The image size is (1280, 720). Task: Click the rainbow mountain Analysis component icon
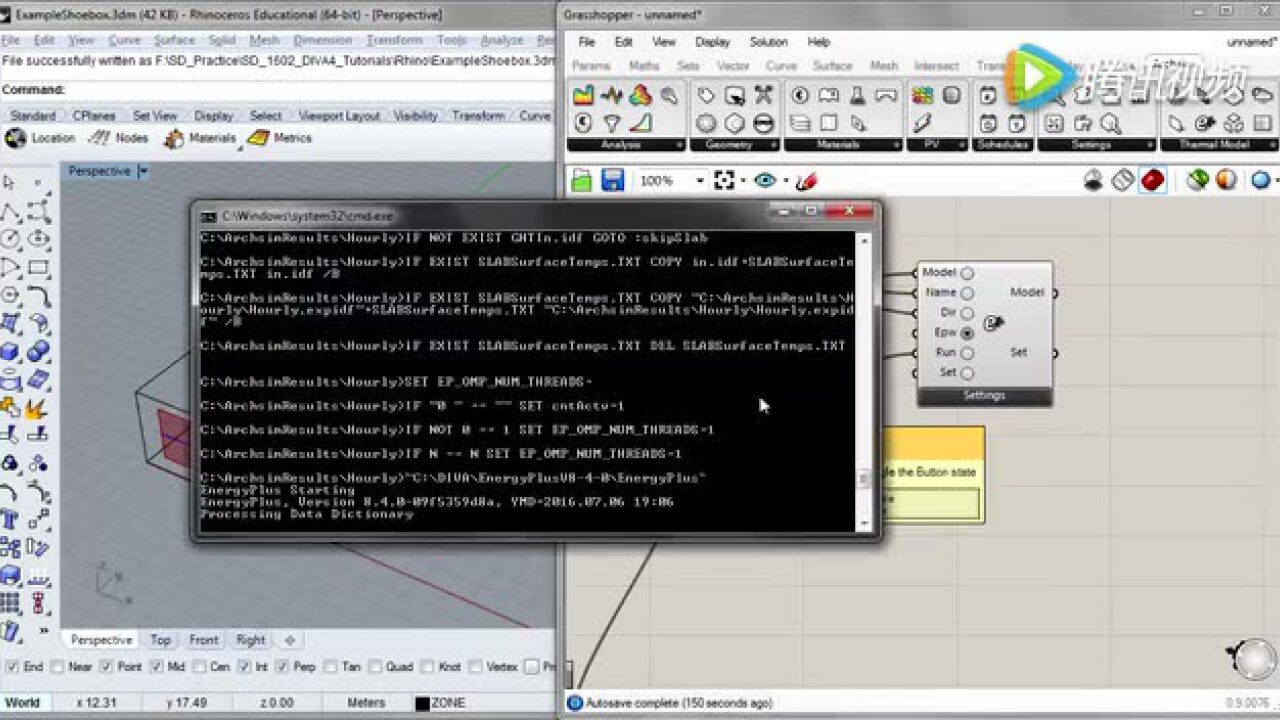(x=641, y=96)
